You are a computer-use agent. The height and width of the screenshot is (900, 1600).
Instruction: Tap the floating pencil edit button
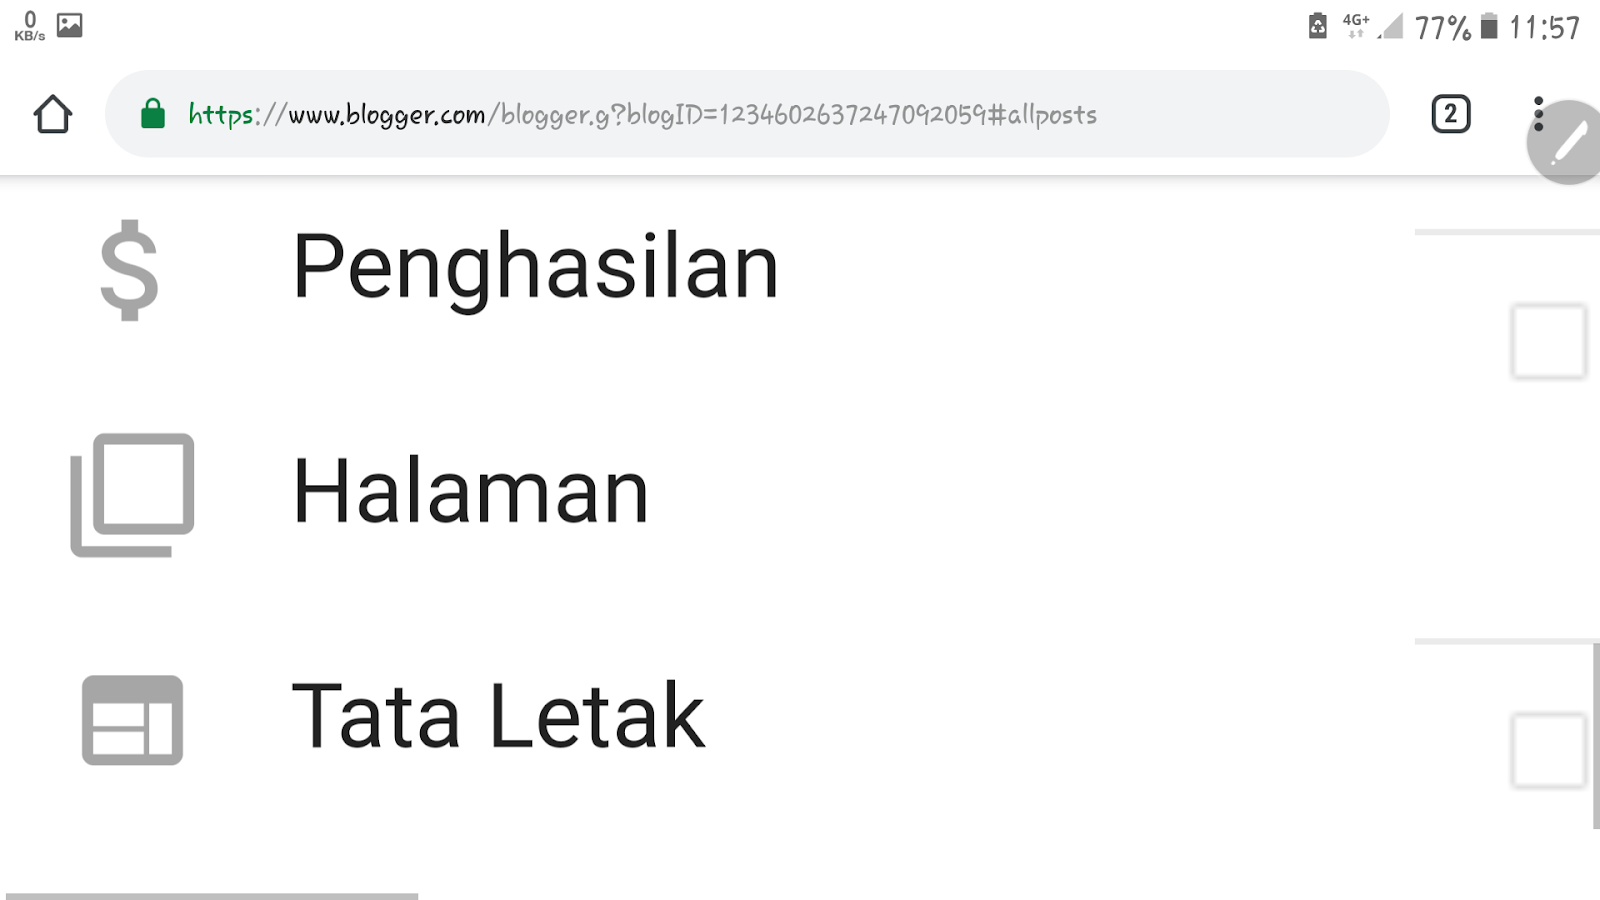(x=1568, y=143)
